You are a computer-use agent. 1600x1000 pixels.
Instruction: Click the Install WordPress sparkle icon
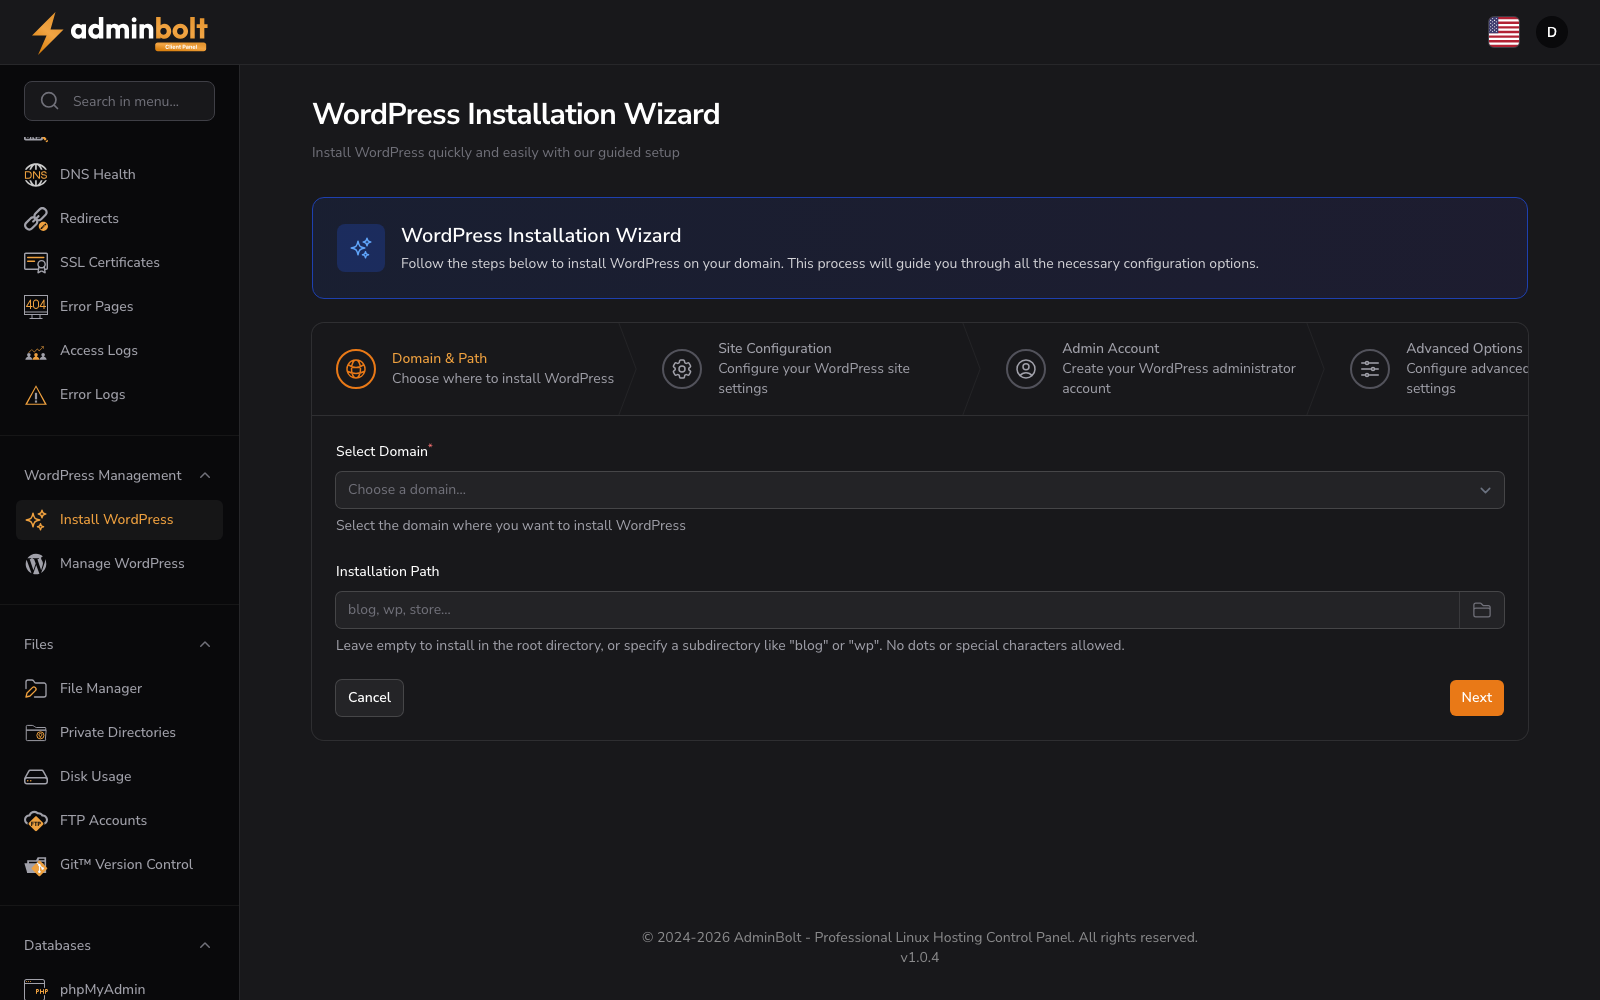tap(36, 519)
